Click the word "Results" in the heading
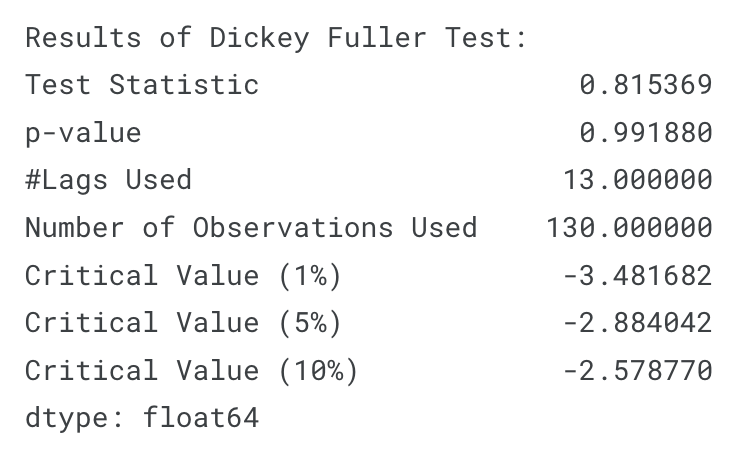The image size is (746, 458). [83, 38]
